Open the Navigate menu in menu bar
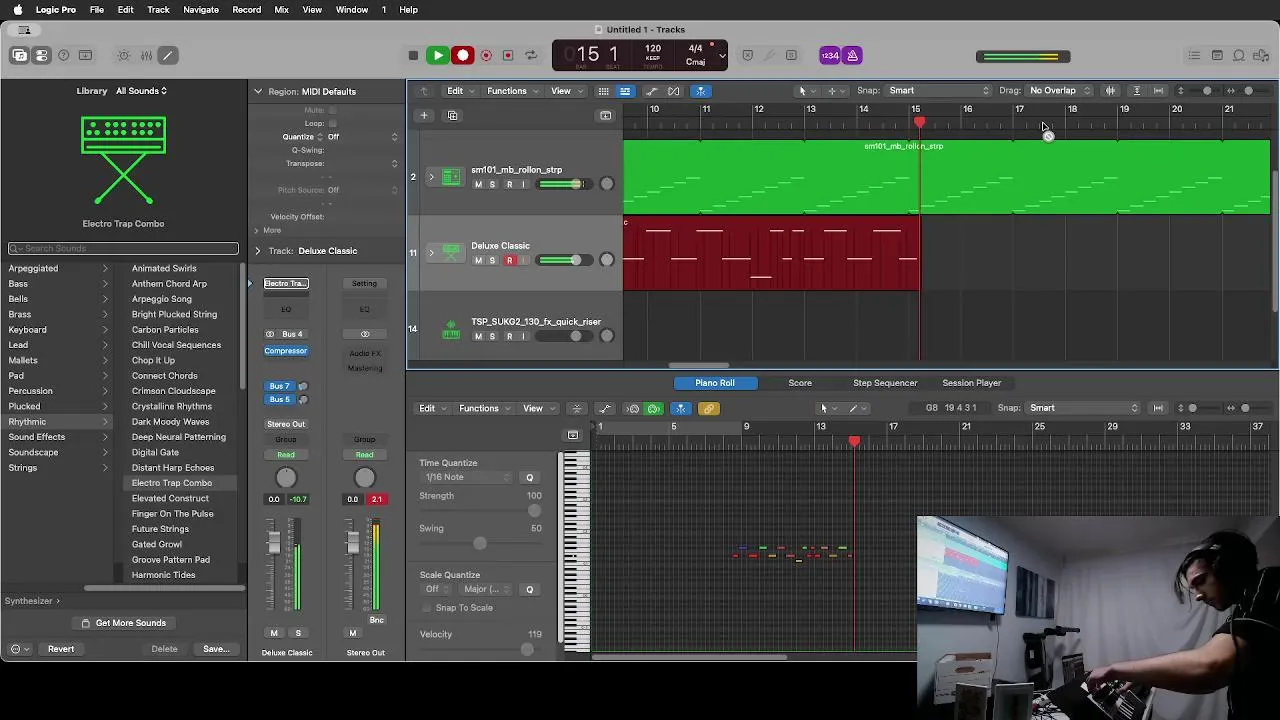This screenshot has width=1280, height=720. coord(201,9)
